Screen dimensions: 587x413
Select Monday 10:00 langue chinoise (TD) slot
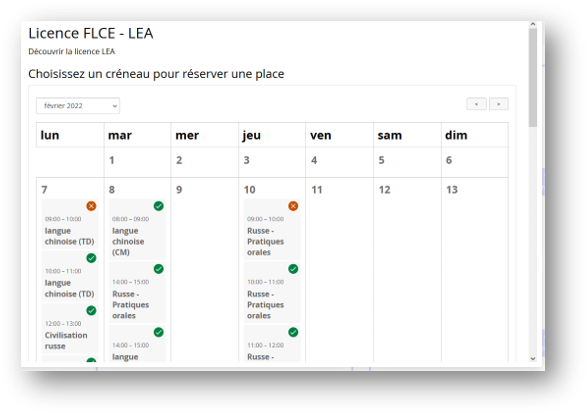[70, 276]
